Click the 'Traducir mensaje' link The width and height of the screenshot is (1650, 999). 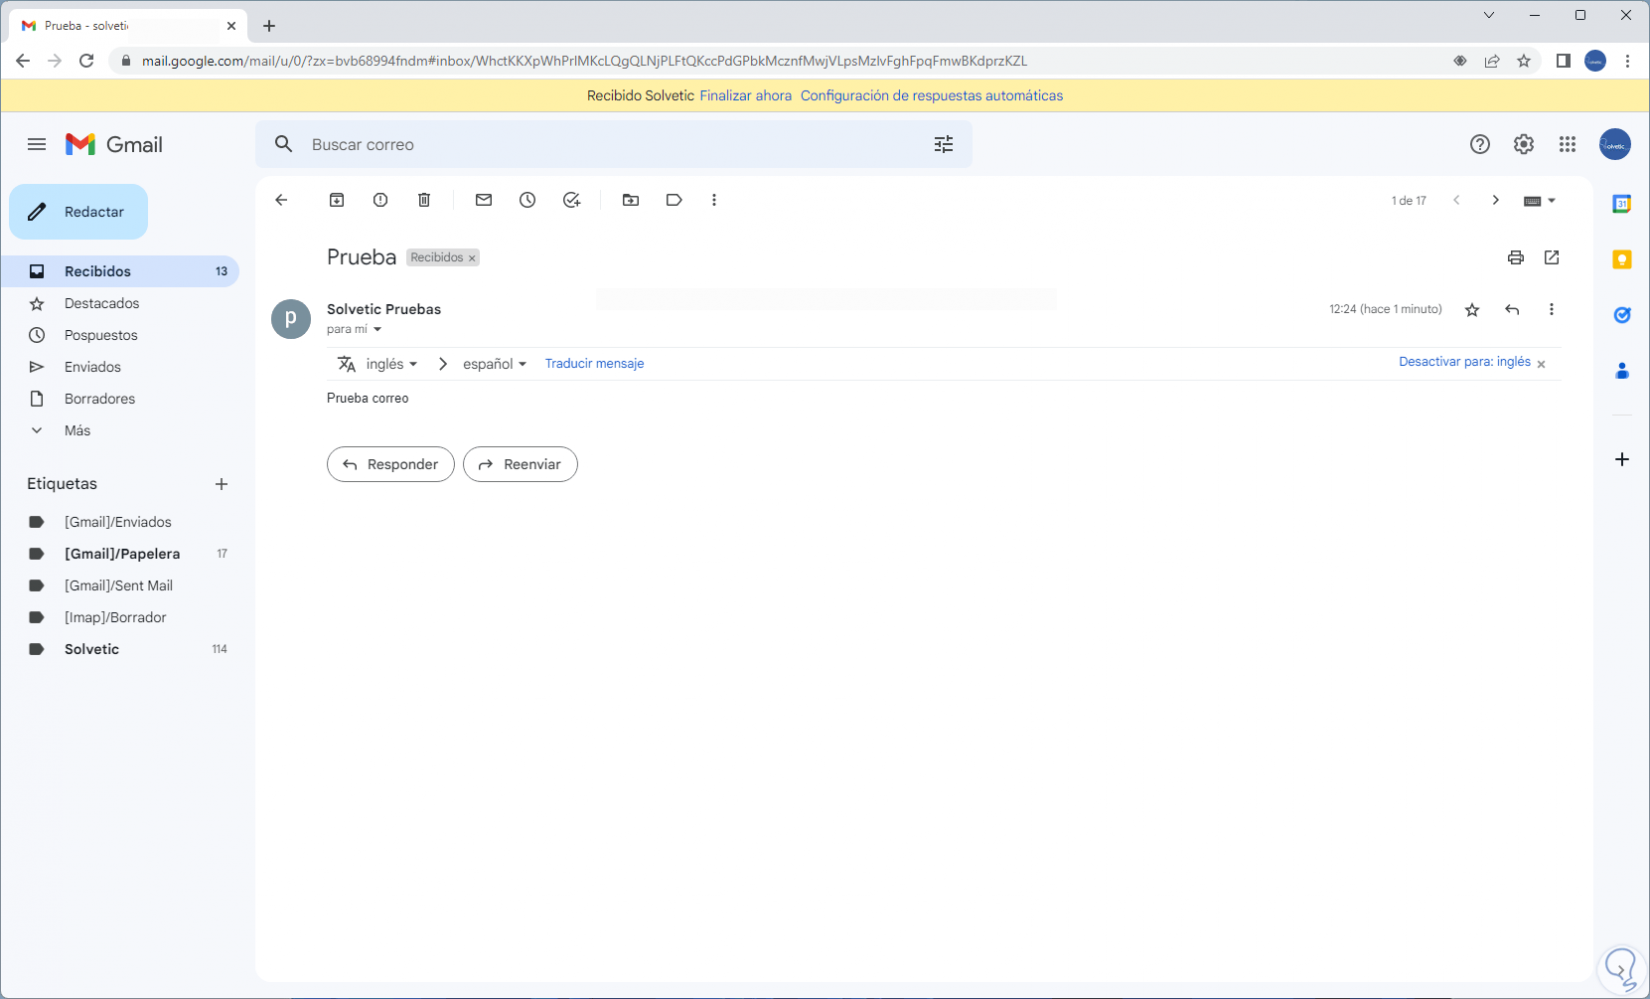click(594, 364)
